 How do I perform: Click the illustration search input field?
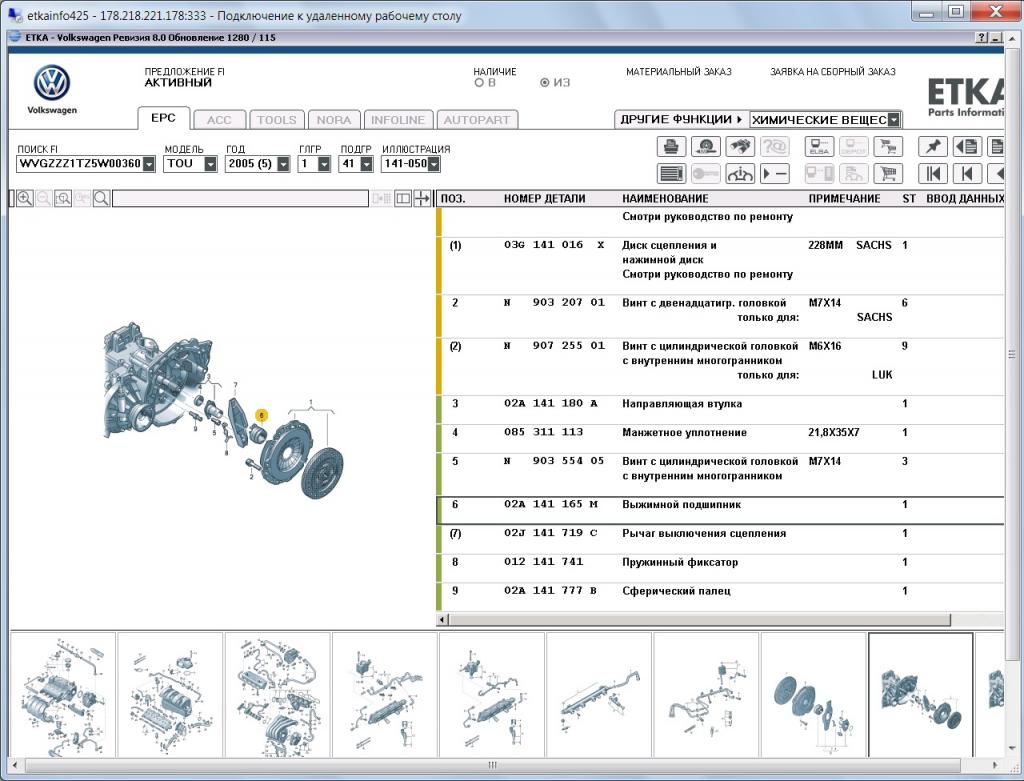click(240, 199)
